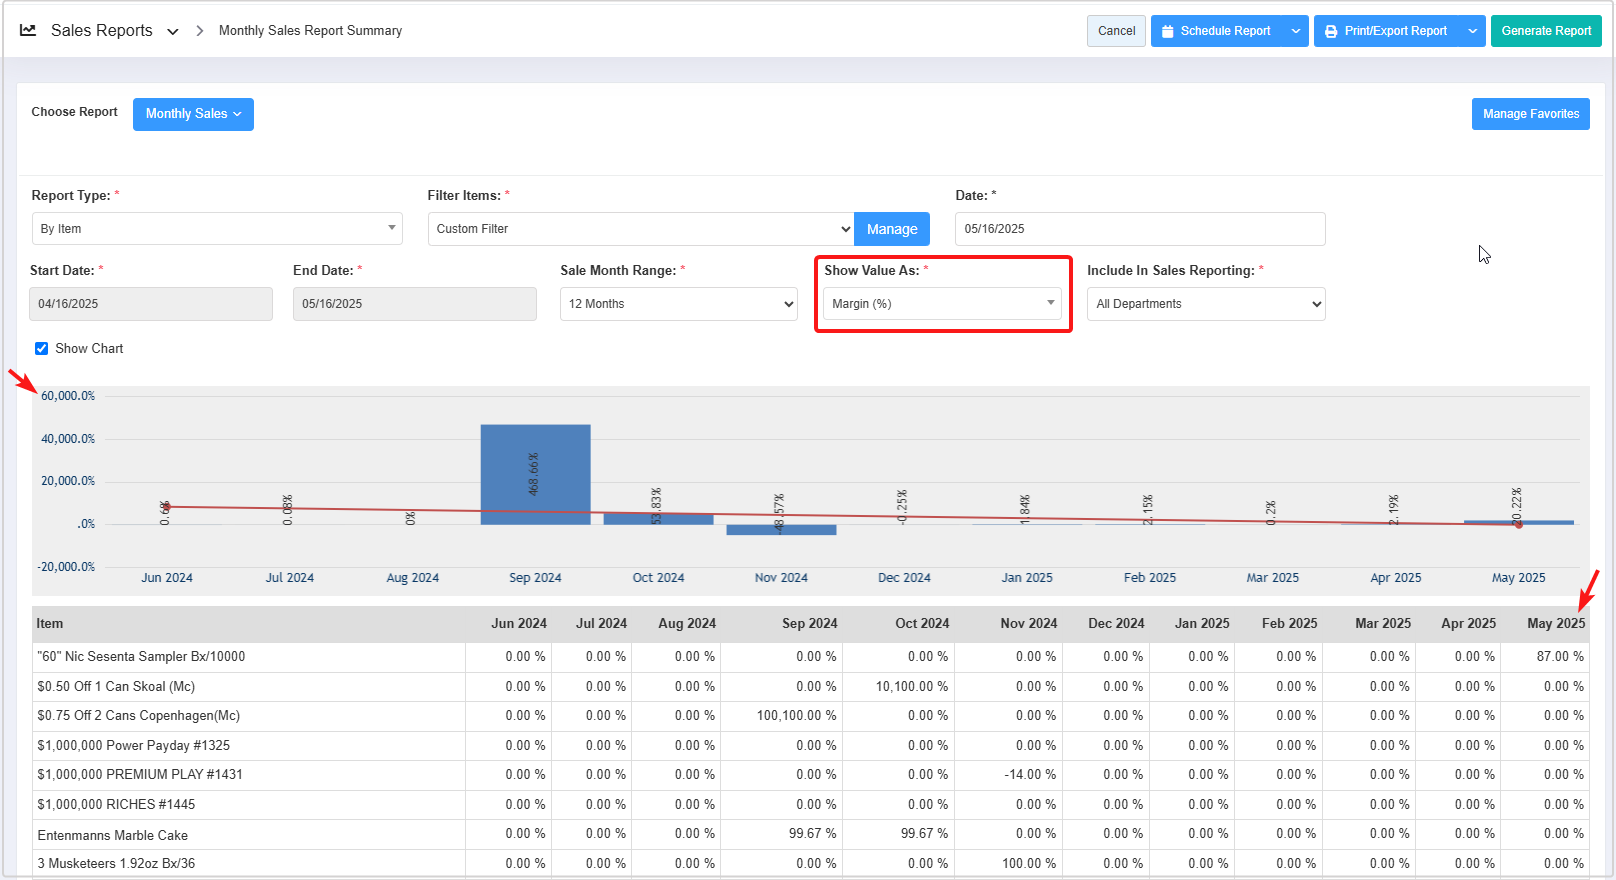This screenshot has height=880, width=1616.
Task: Open the Monthly Sales report chooser
Action: tap(193, 114)
